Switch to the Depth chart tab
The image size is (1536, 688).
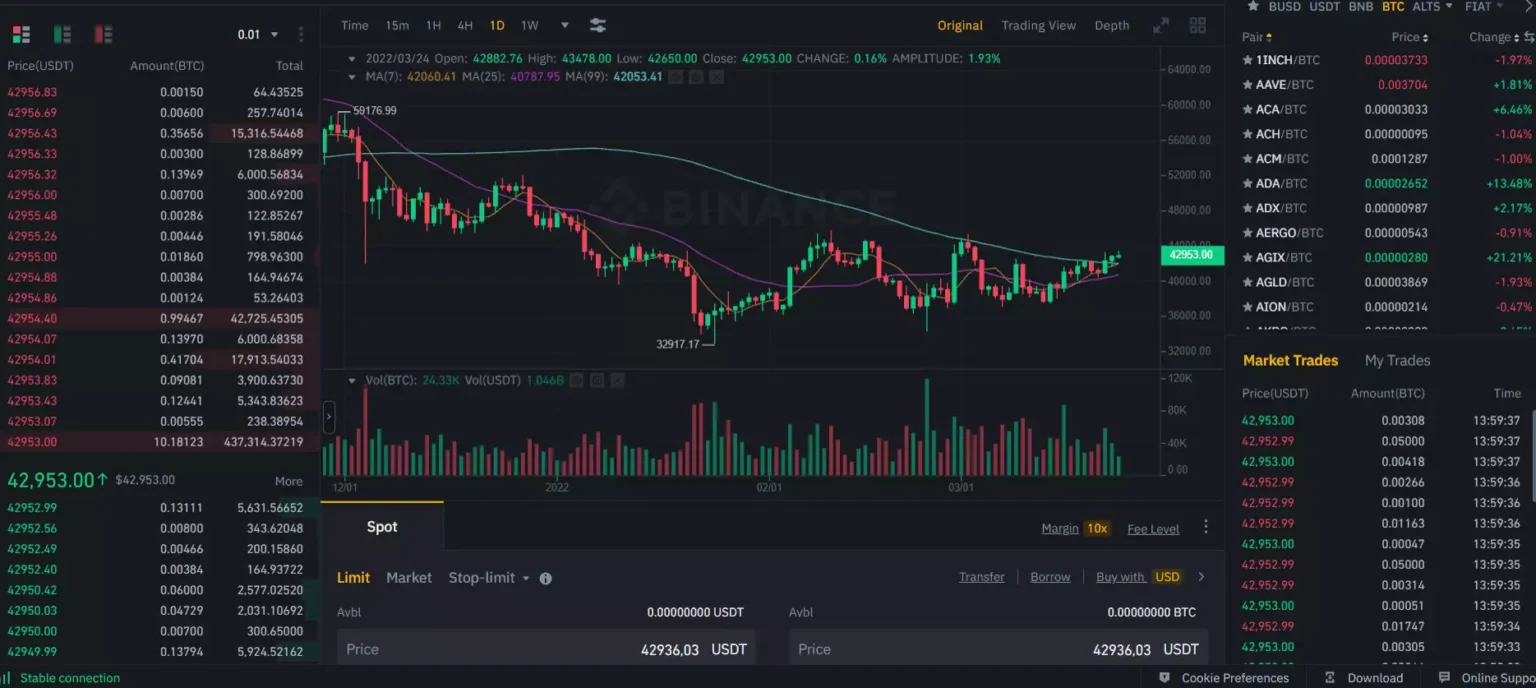pyautogui.click(x=1111, y=26)
